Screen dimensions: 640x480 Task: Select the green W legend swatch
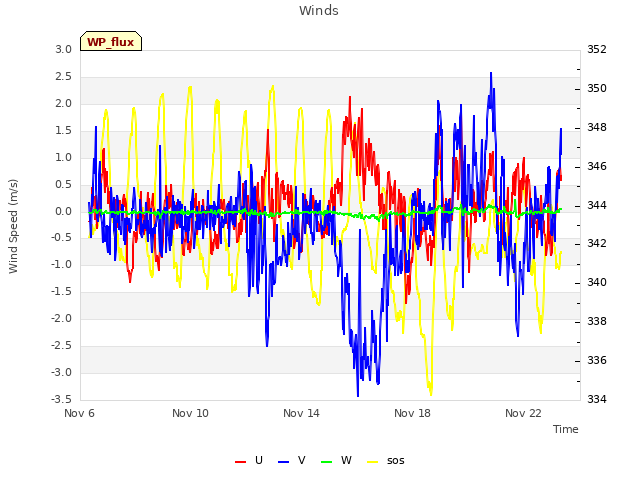coord(327,462)
